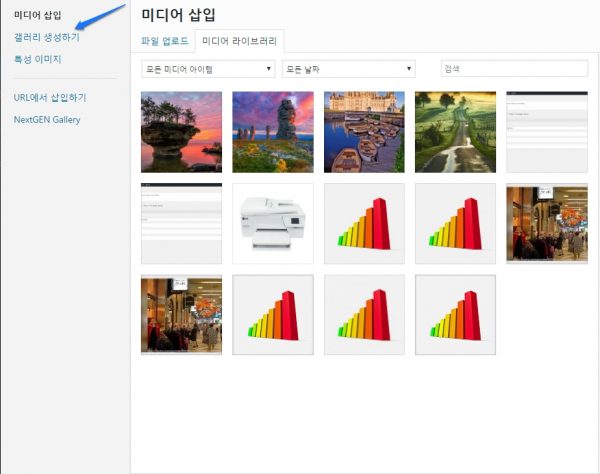Switch to the 파일 업로드 tab
Image resolution: width=600 pixels, height=474 pixels.
(164, 41)
